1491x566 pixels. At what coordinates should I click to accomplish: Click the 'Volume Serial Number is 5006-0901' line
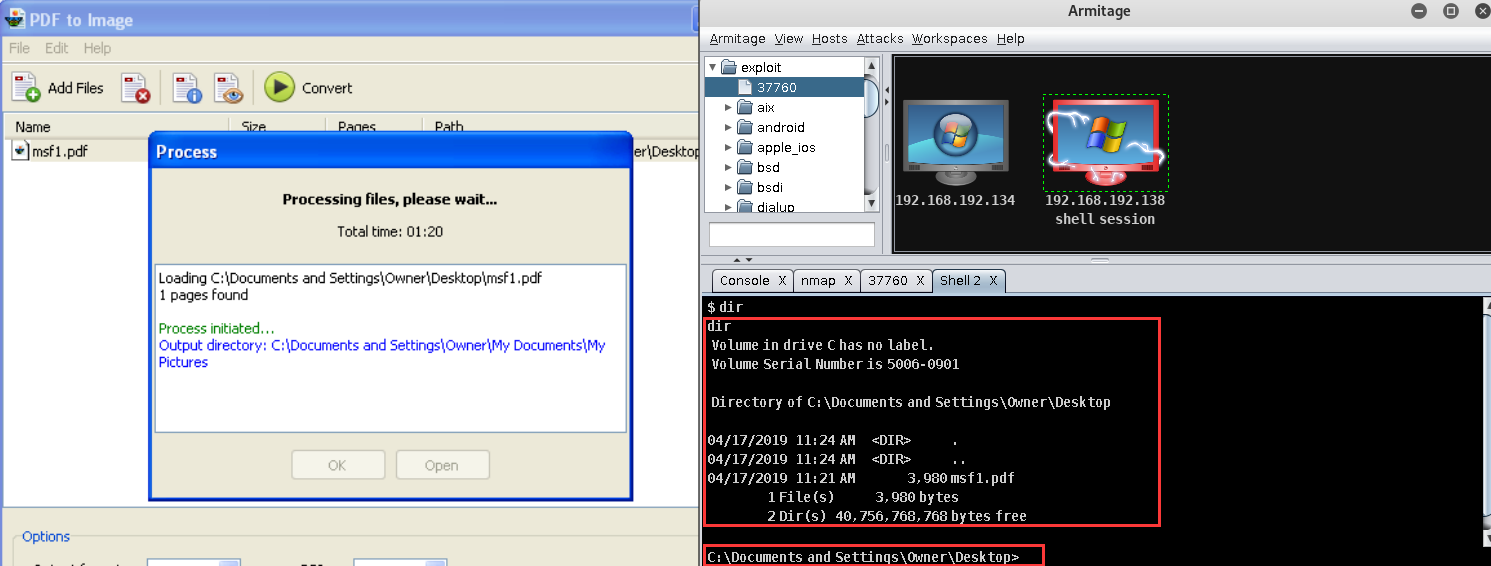click(835, 364)
